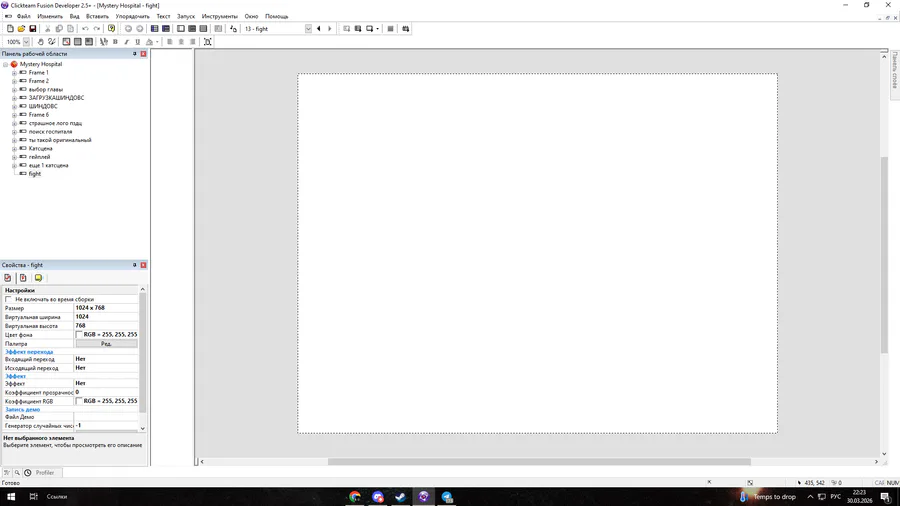This screenshot has height=506, width=900.
Task: Create a new application with toolbar icon
Action: [10, 29]
